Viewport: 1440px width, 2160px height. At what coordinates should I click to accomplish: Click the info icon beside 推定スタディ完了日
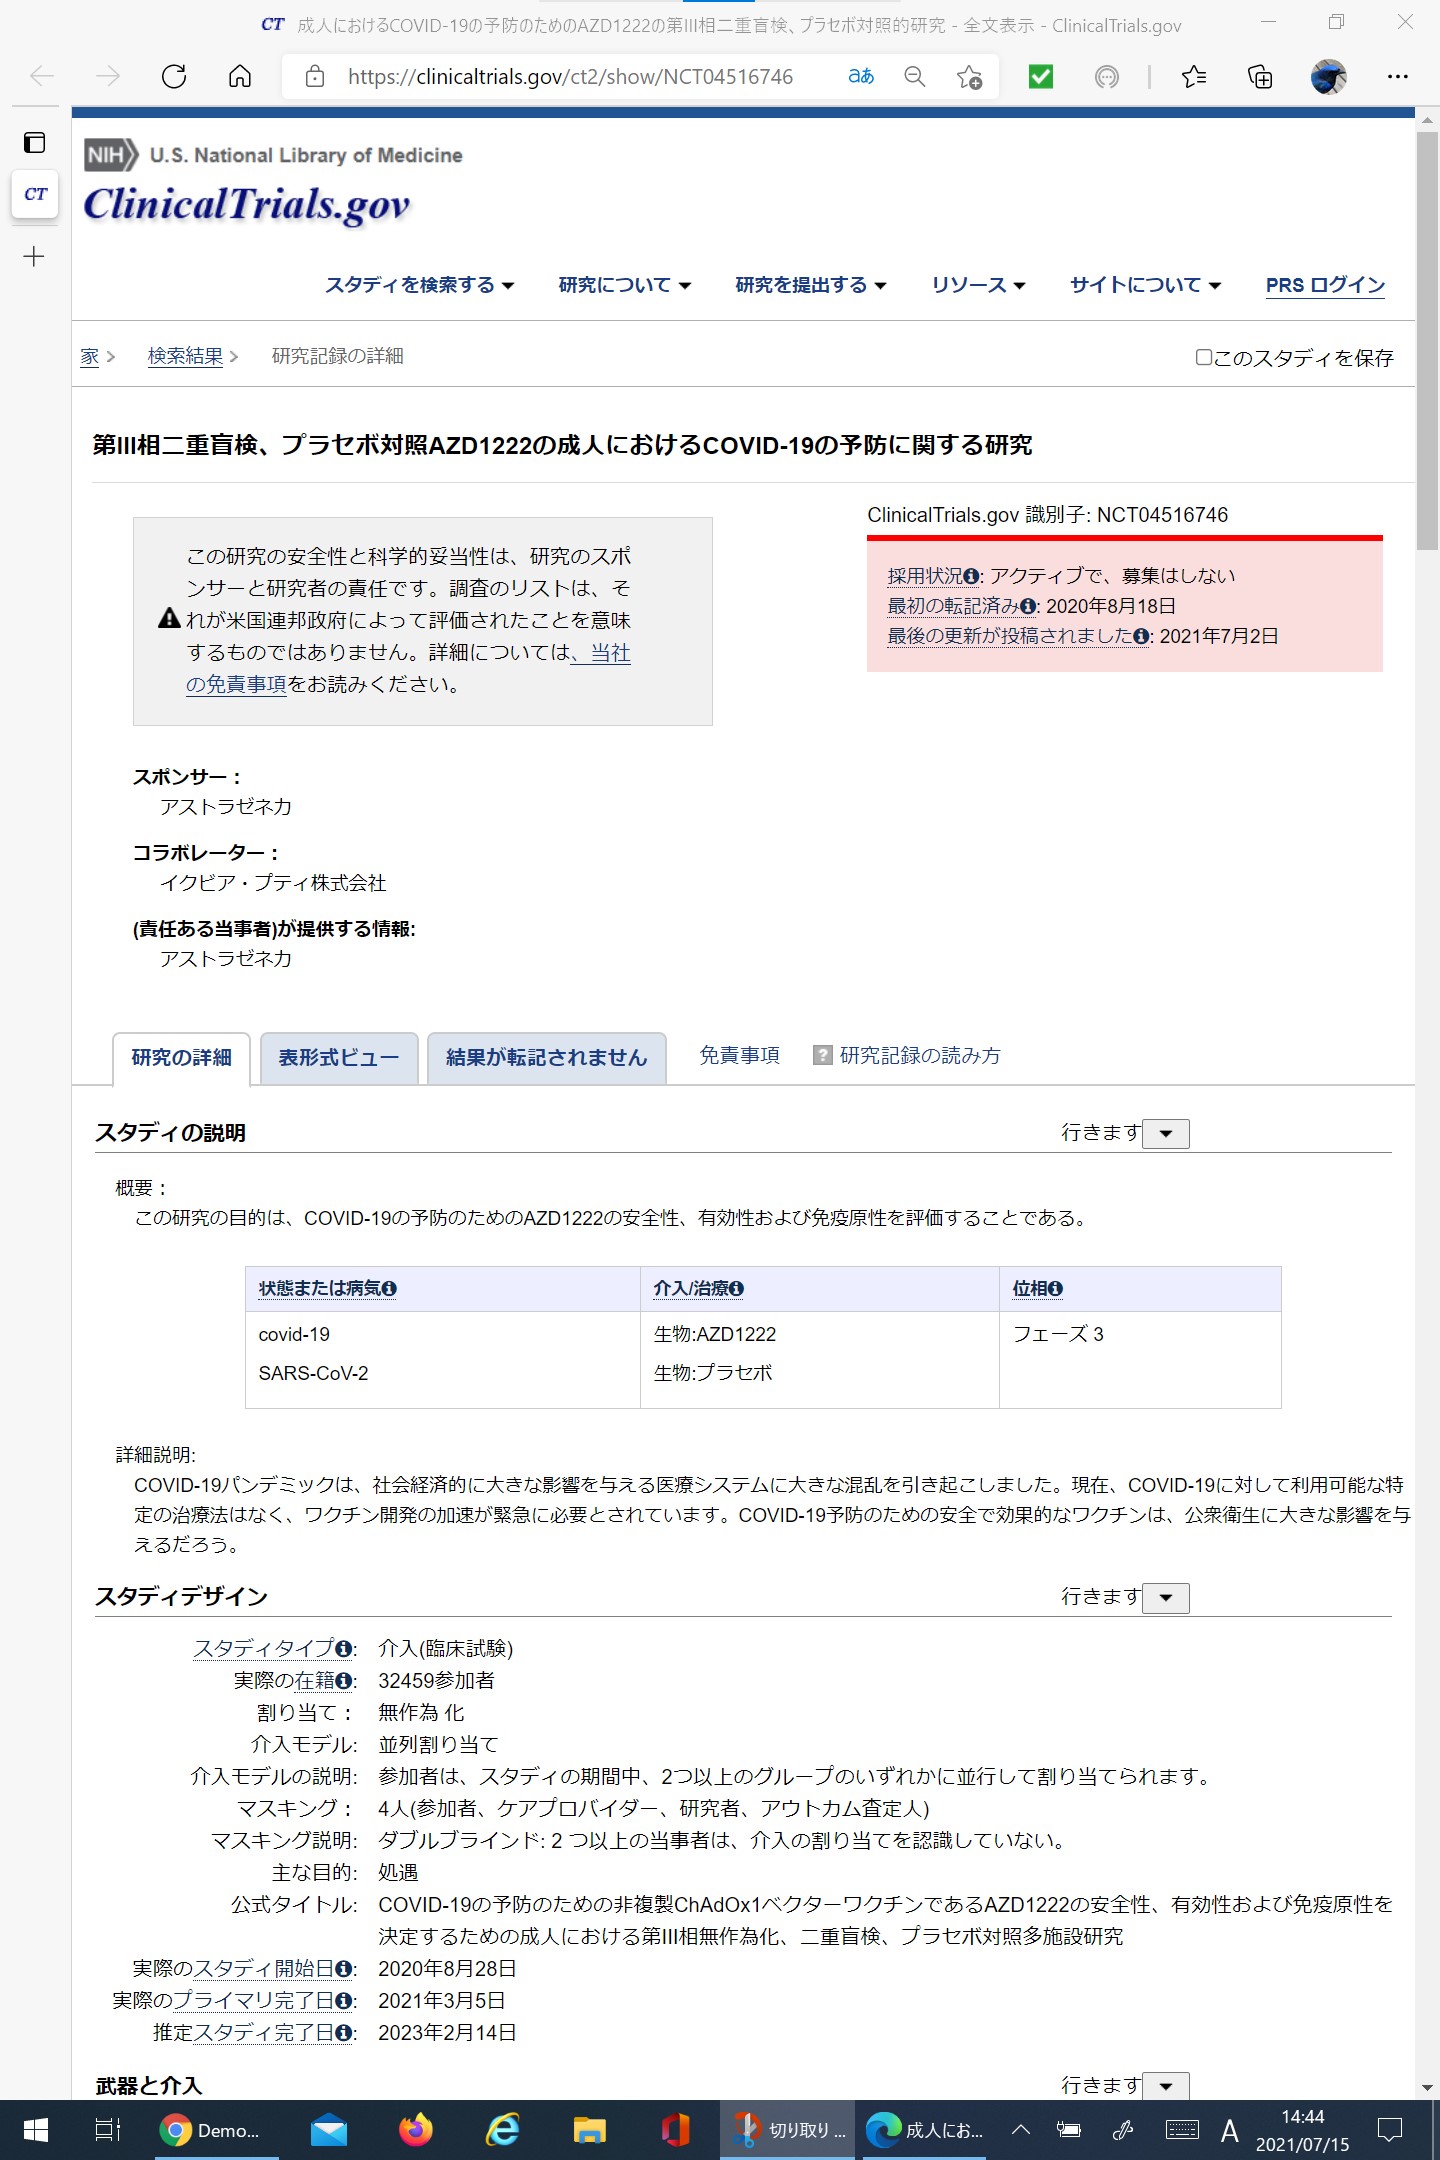[x=344, y=2033]
